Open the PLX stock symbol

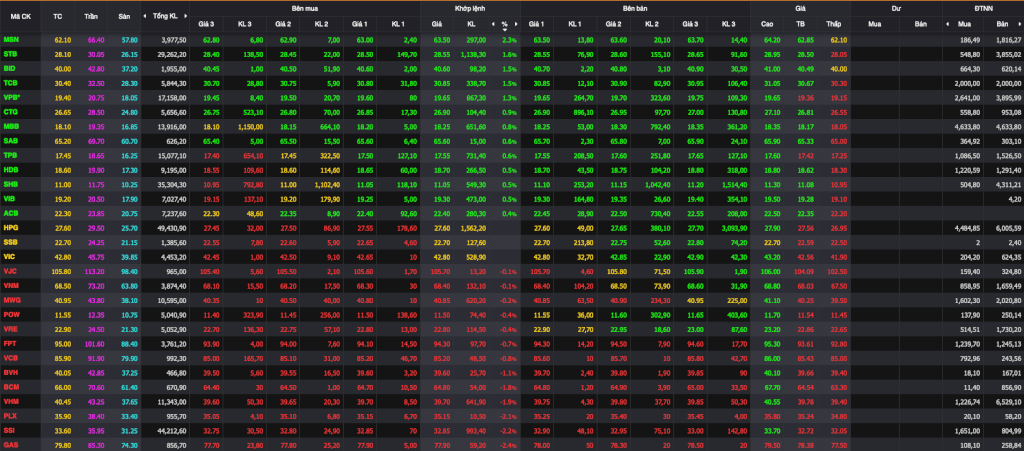click(x=10, y=414)
